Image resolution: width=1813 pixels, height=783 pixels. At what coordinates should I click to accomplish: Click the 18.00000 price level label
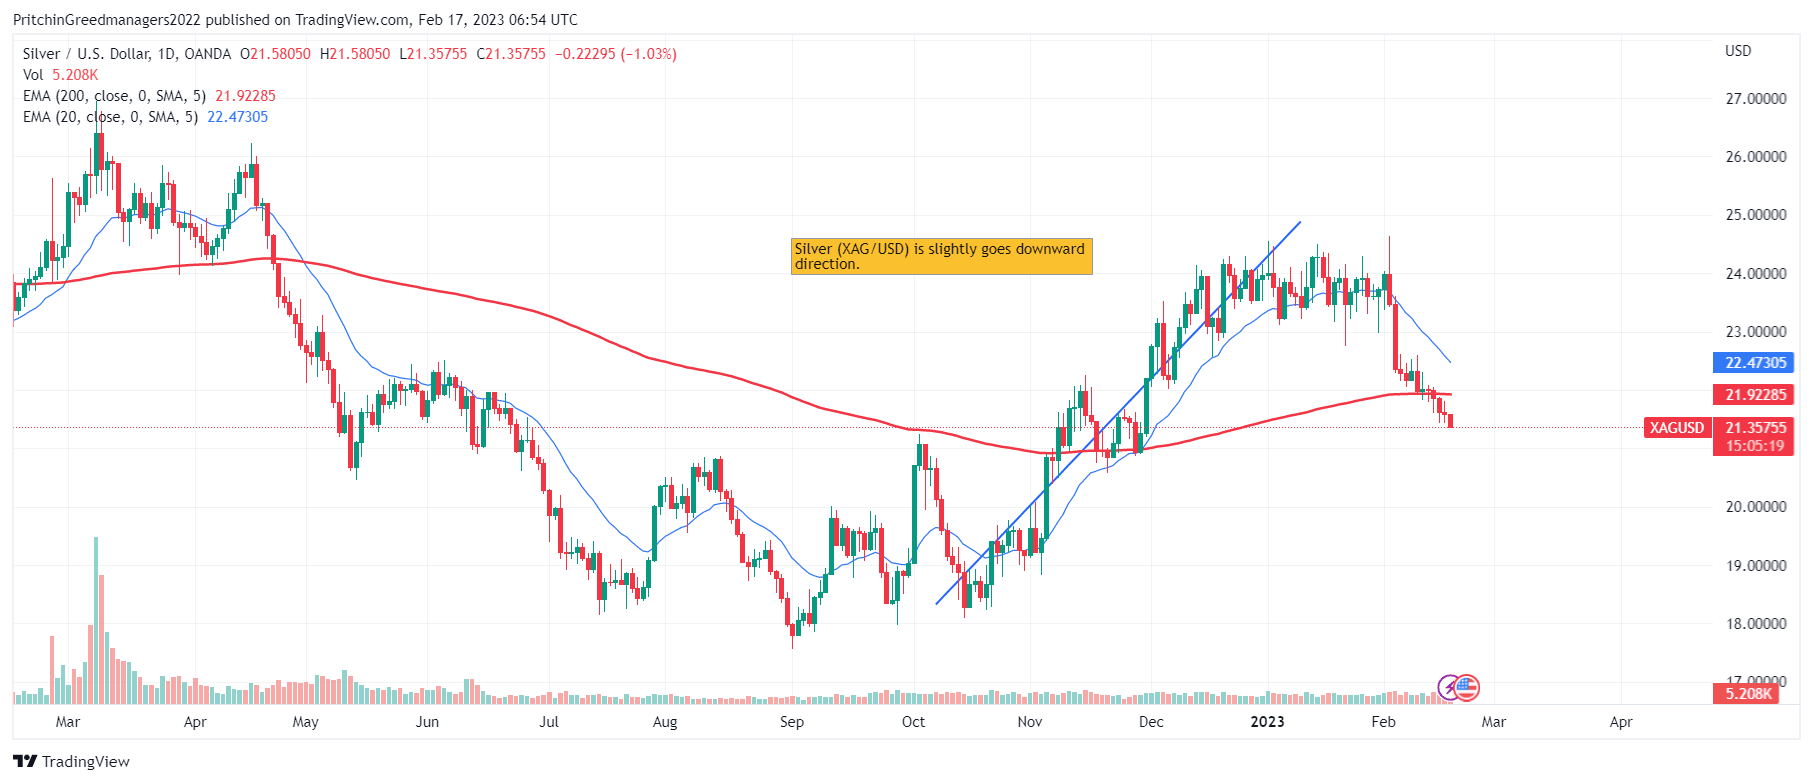tap(1756, 624)
